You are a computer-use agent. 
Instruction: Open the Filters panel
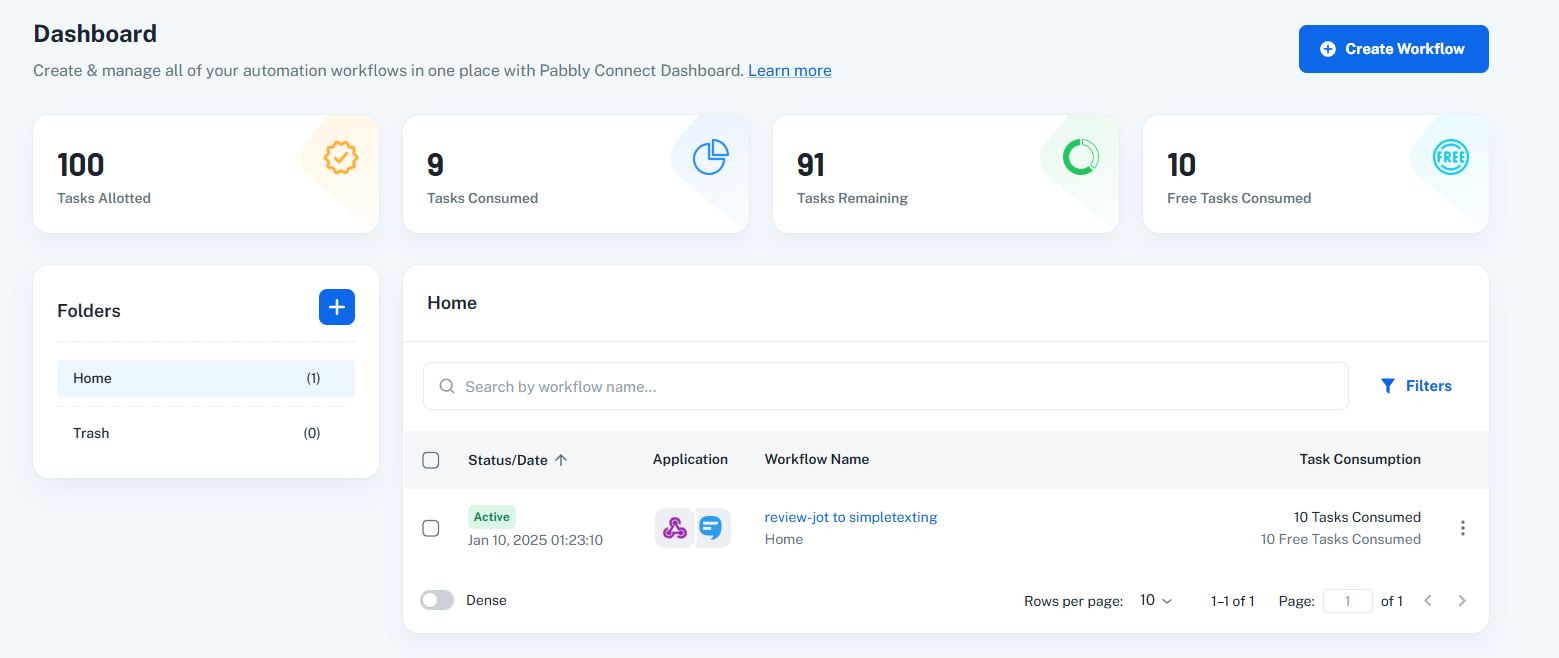pyautogui.click(x=1415, y=386)
